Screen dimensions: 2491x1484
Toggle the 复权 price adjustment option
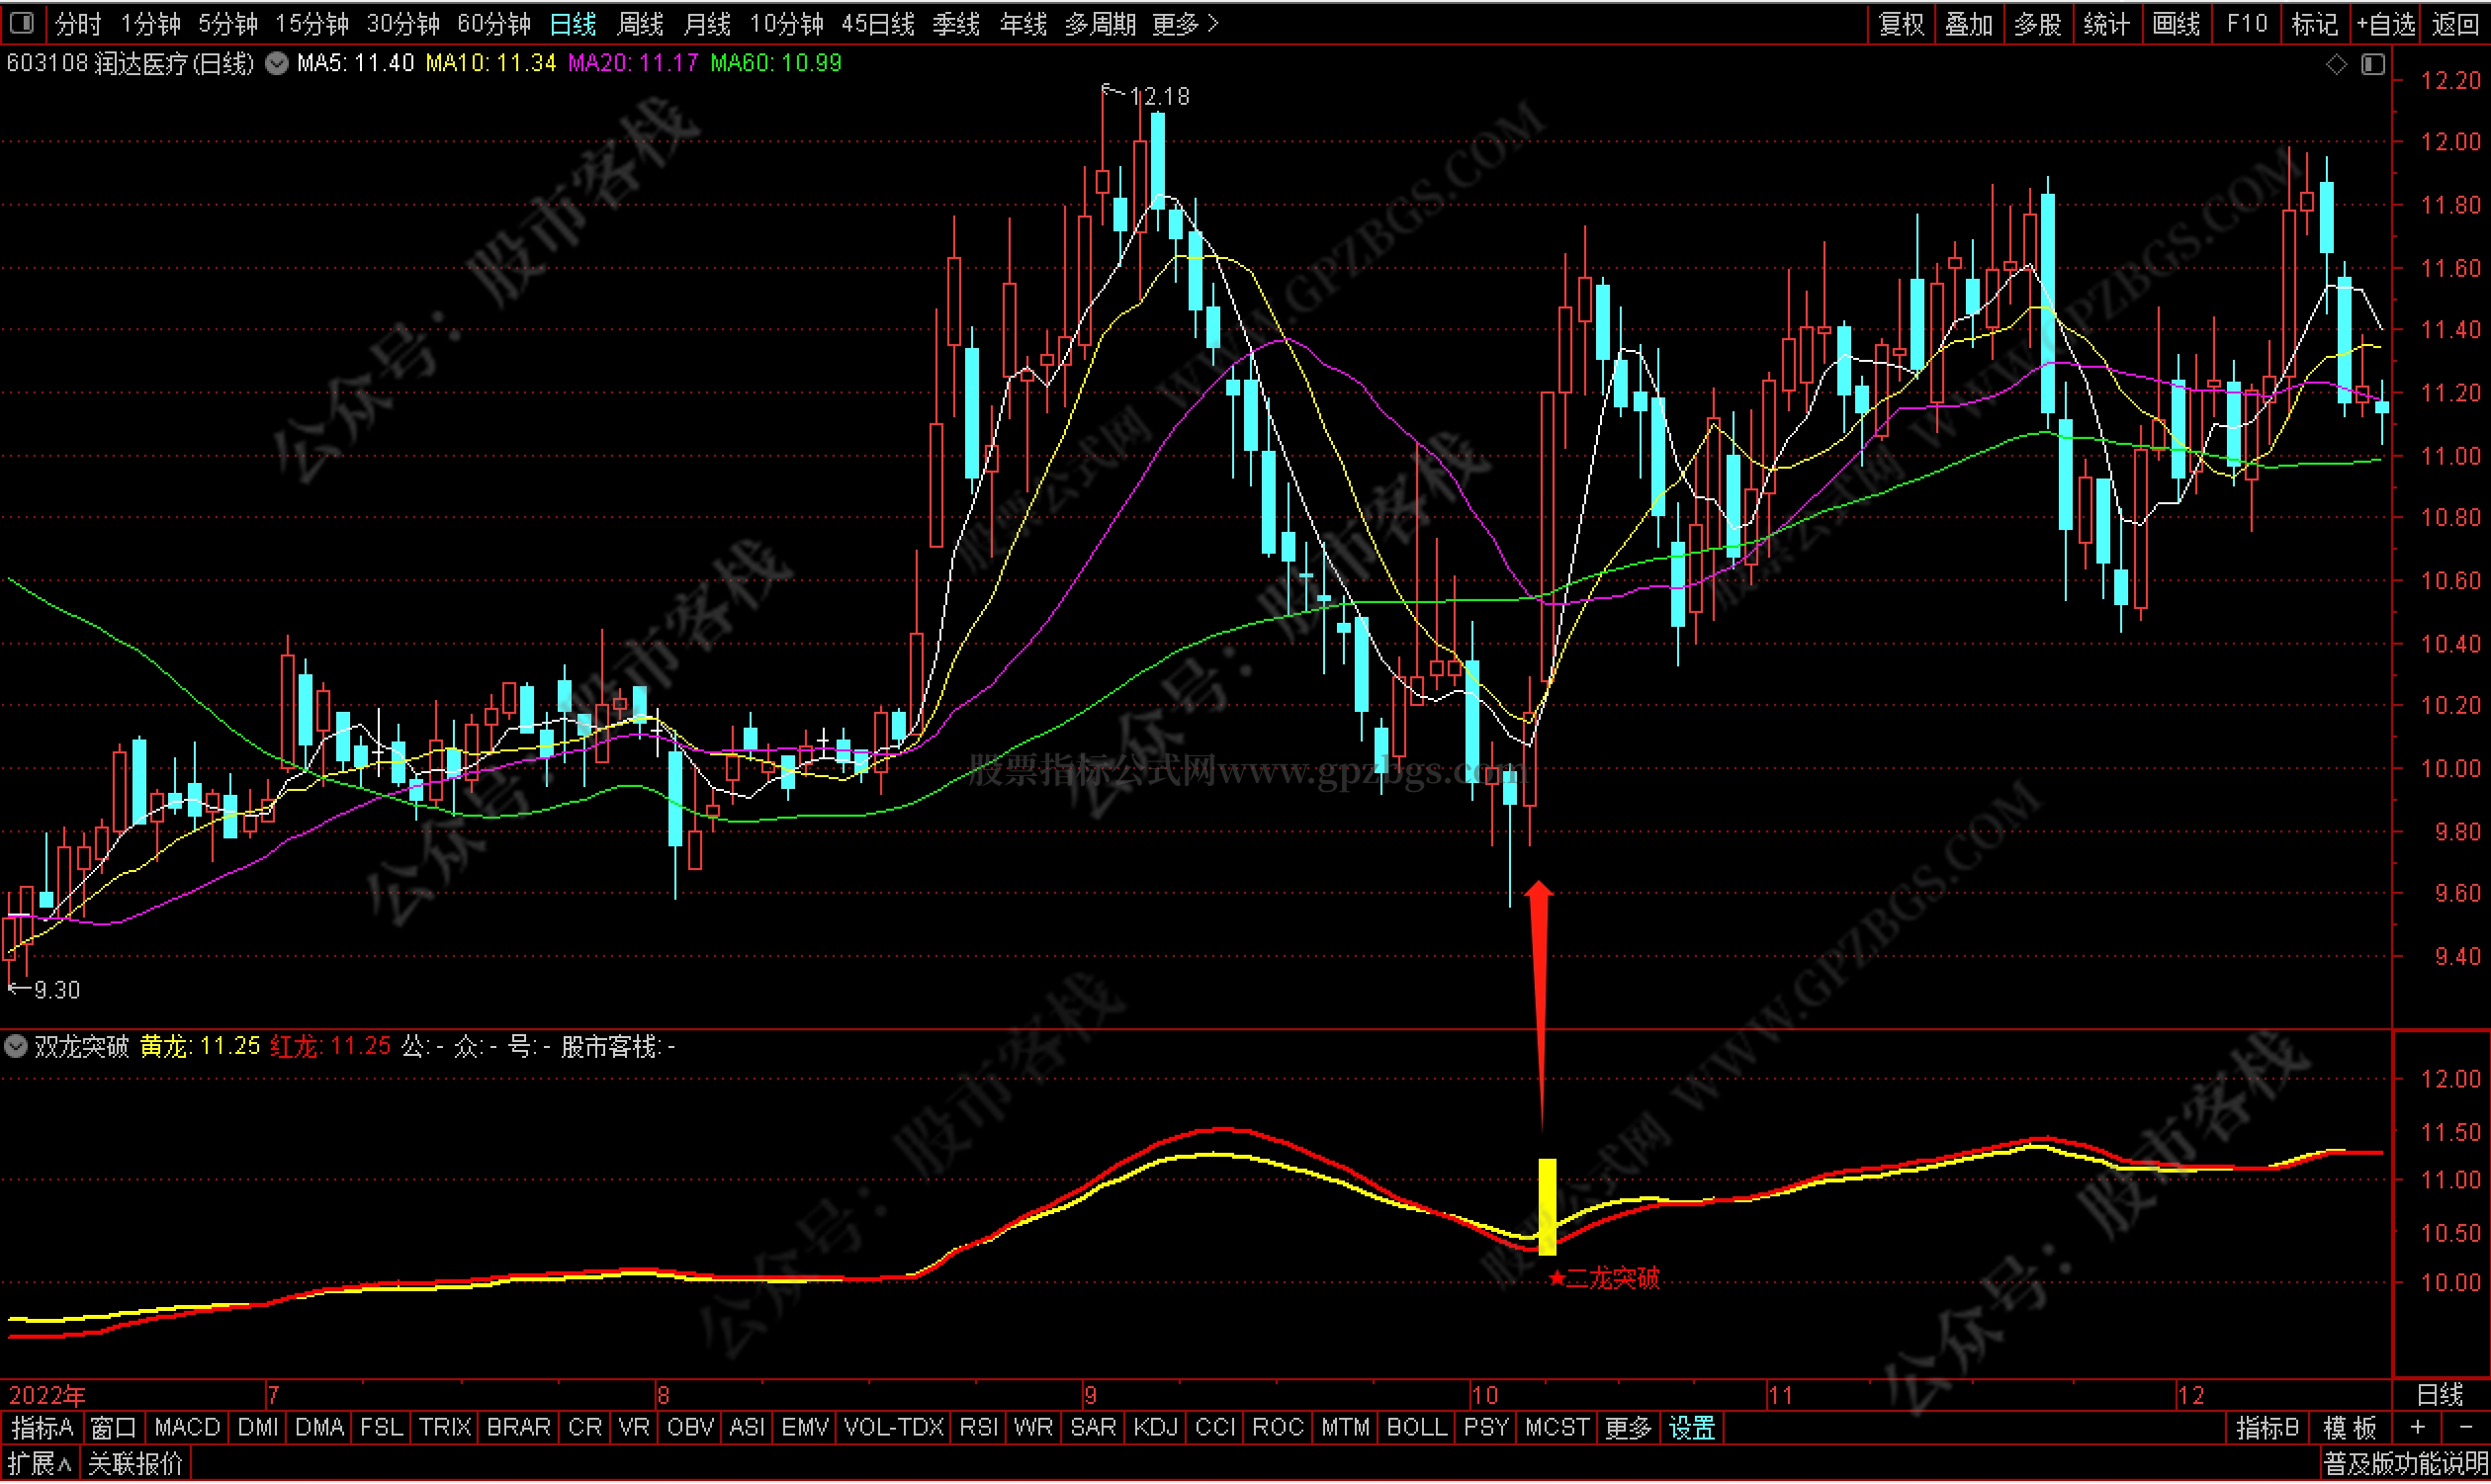pyautogui.click(x=1901, y=23)
